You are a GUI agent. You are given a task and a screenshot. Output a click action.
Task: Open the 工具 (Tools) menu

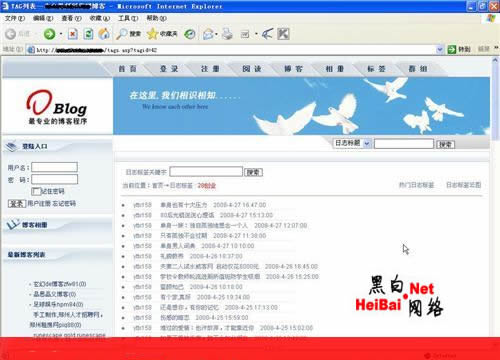(128, 18)
